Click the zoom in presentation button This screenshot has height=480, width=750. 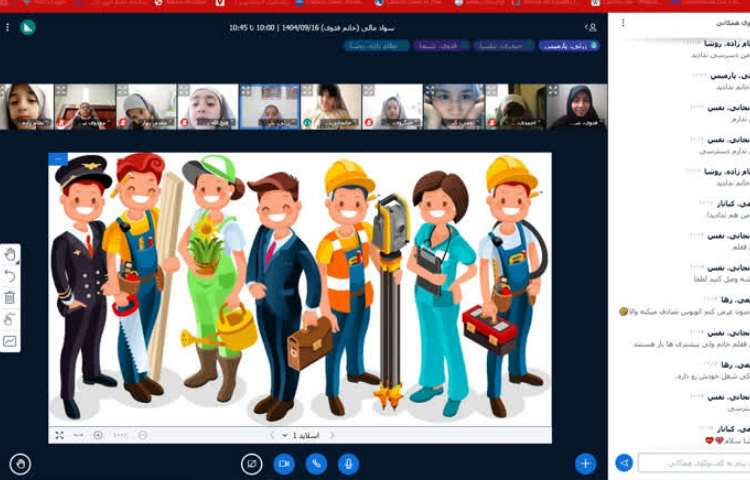(98, 435)
